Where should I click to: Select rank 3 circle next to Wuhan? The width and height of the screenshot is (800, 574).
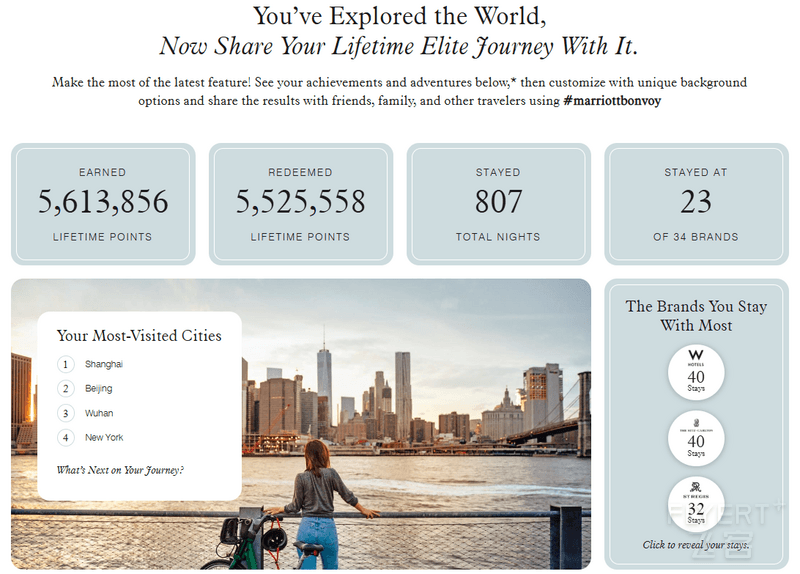[x=65, y=413]
